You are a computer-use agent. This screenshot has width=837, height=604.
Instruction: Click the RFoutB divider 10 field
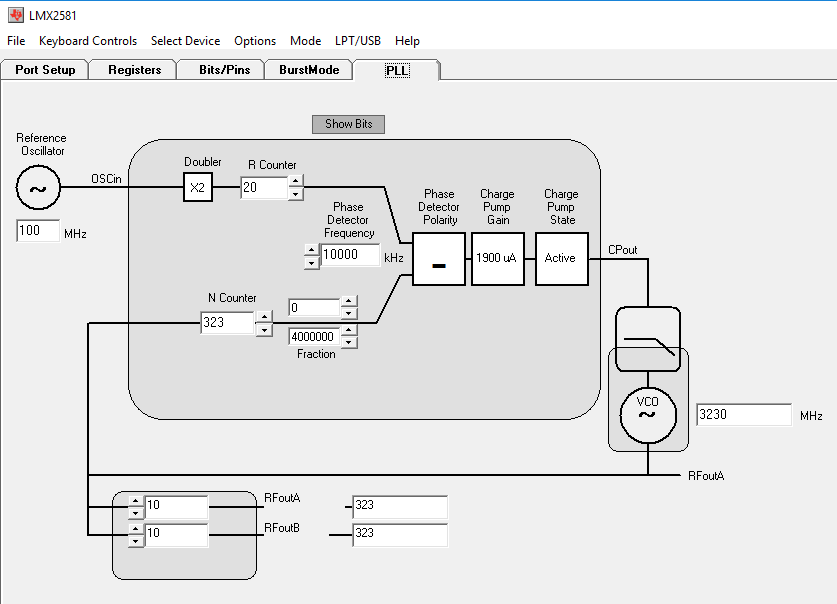point(176,535)
